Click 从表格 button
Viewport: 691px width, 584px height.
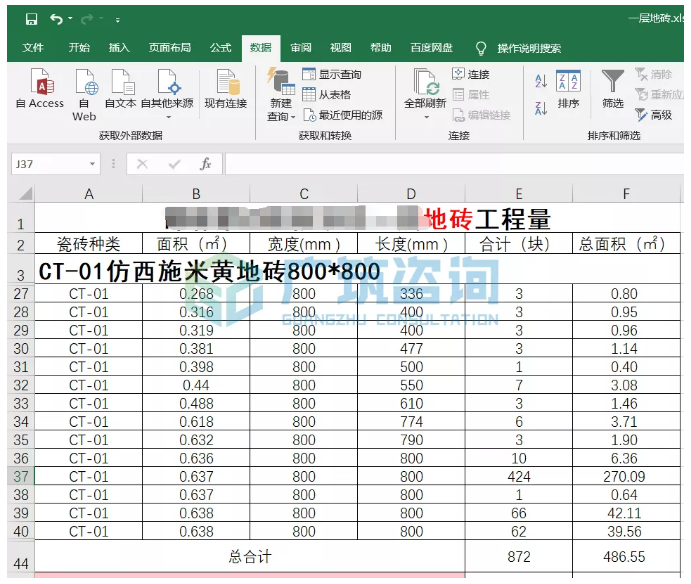327,94
